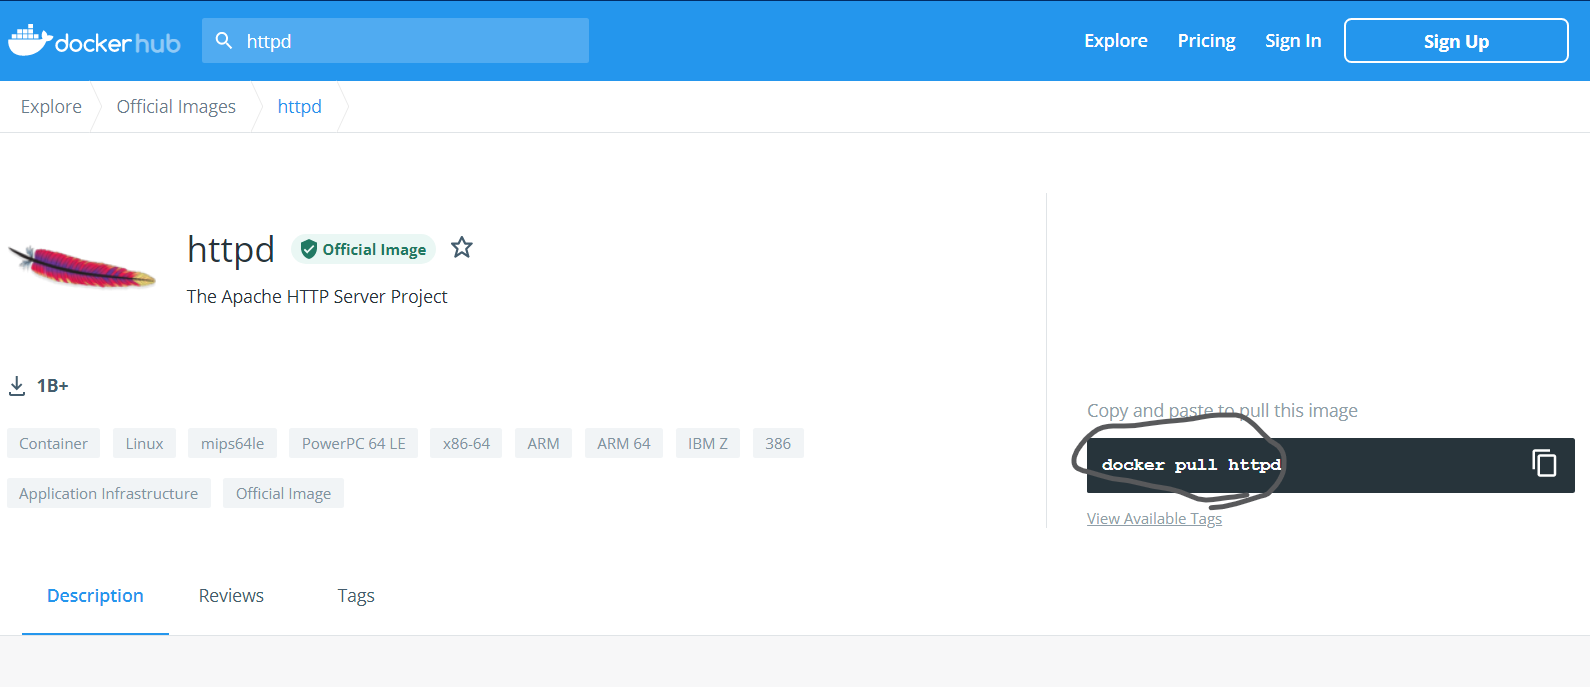Screen dimensions: 1590x687
Task: Select the PowerPC 64 LE chip
Action: click(354, 443)
